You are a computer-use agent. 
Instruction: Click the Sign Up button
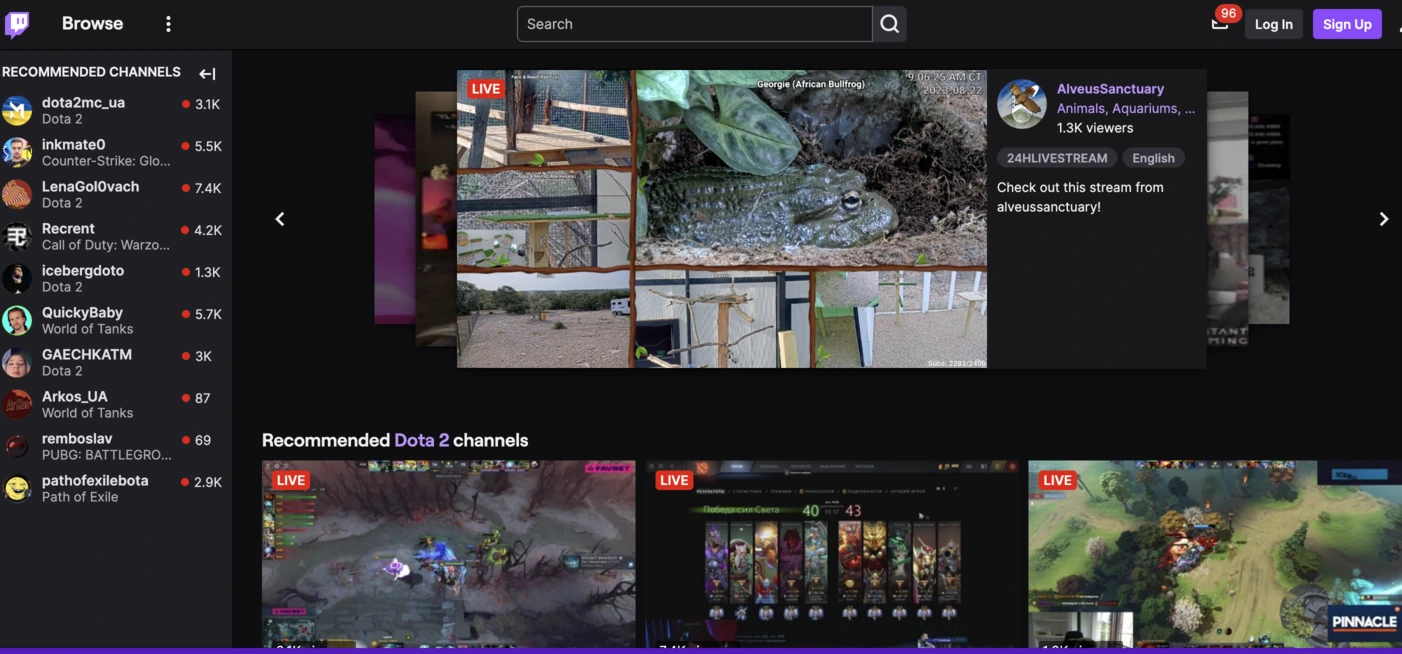tap(1347, 24)
